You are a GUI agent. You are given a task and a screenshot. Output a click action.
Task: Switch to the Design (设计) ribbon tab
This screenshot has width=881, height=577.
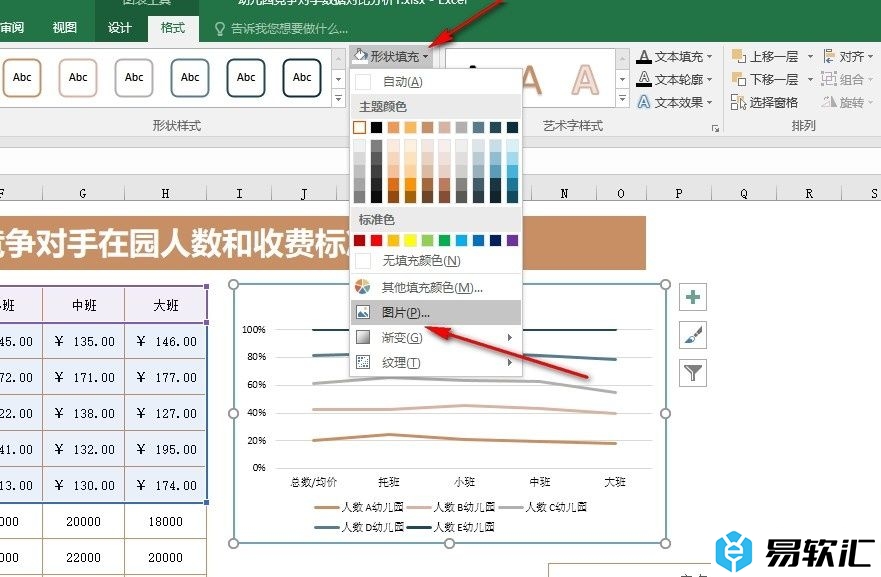(x=119, y=28)
